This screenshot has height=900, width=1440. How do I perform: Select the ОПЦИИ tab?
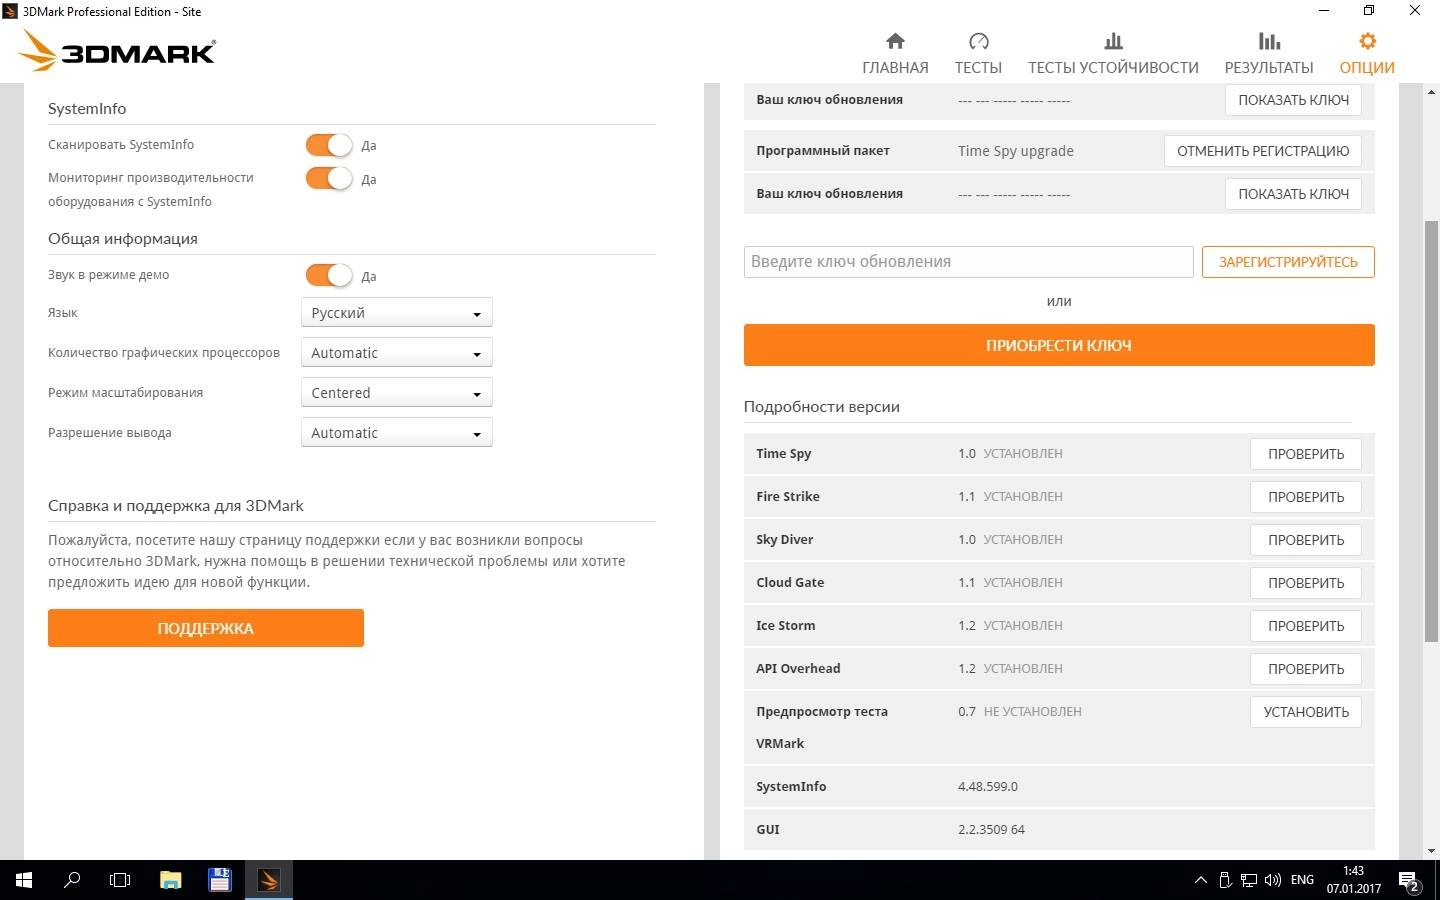coord(1367,53)
